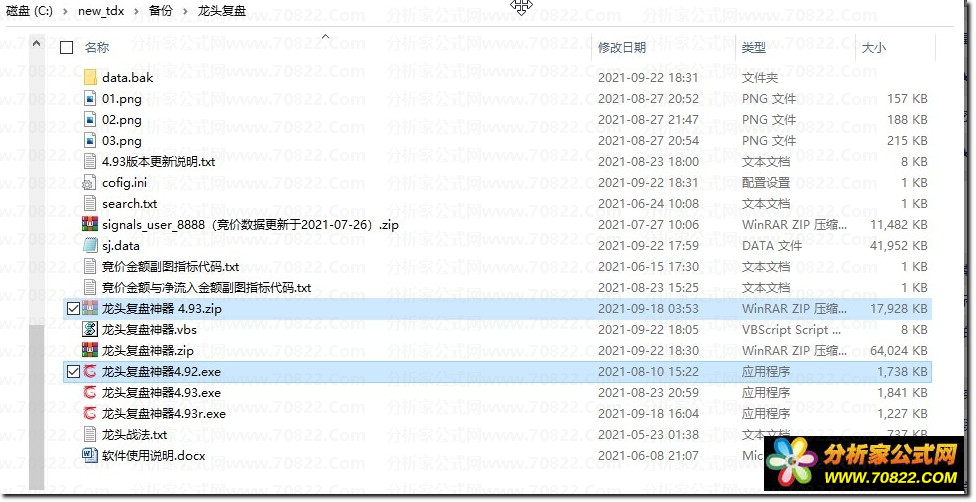Select cofig.ini file name
The image size is (976, 502).
coord(124,182)
